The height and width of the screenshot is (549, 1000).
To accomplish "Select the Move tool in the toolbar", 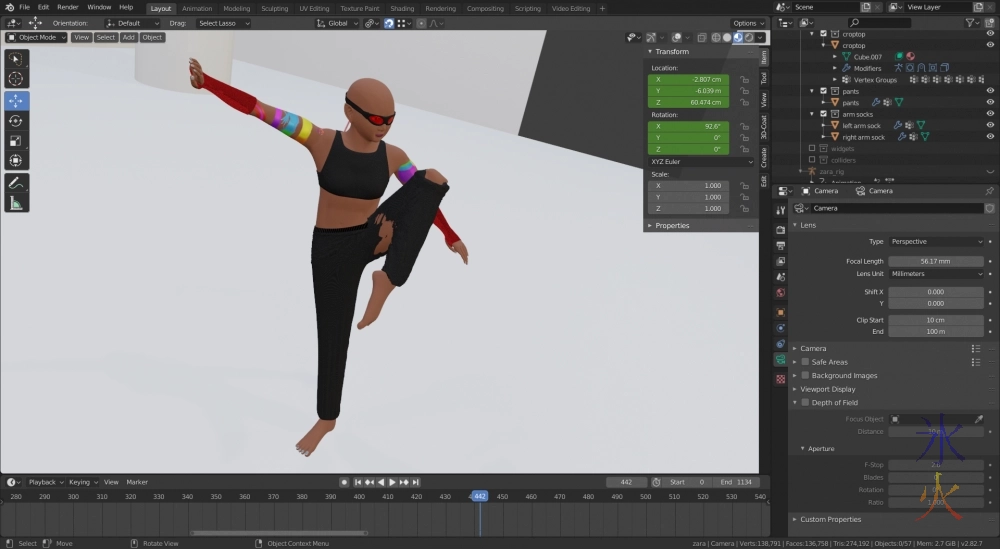I will (17, 101).
